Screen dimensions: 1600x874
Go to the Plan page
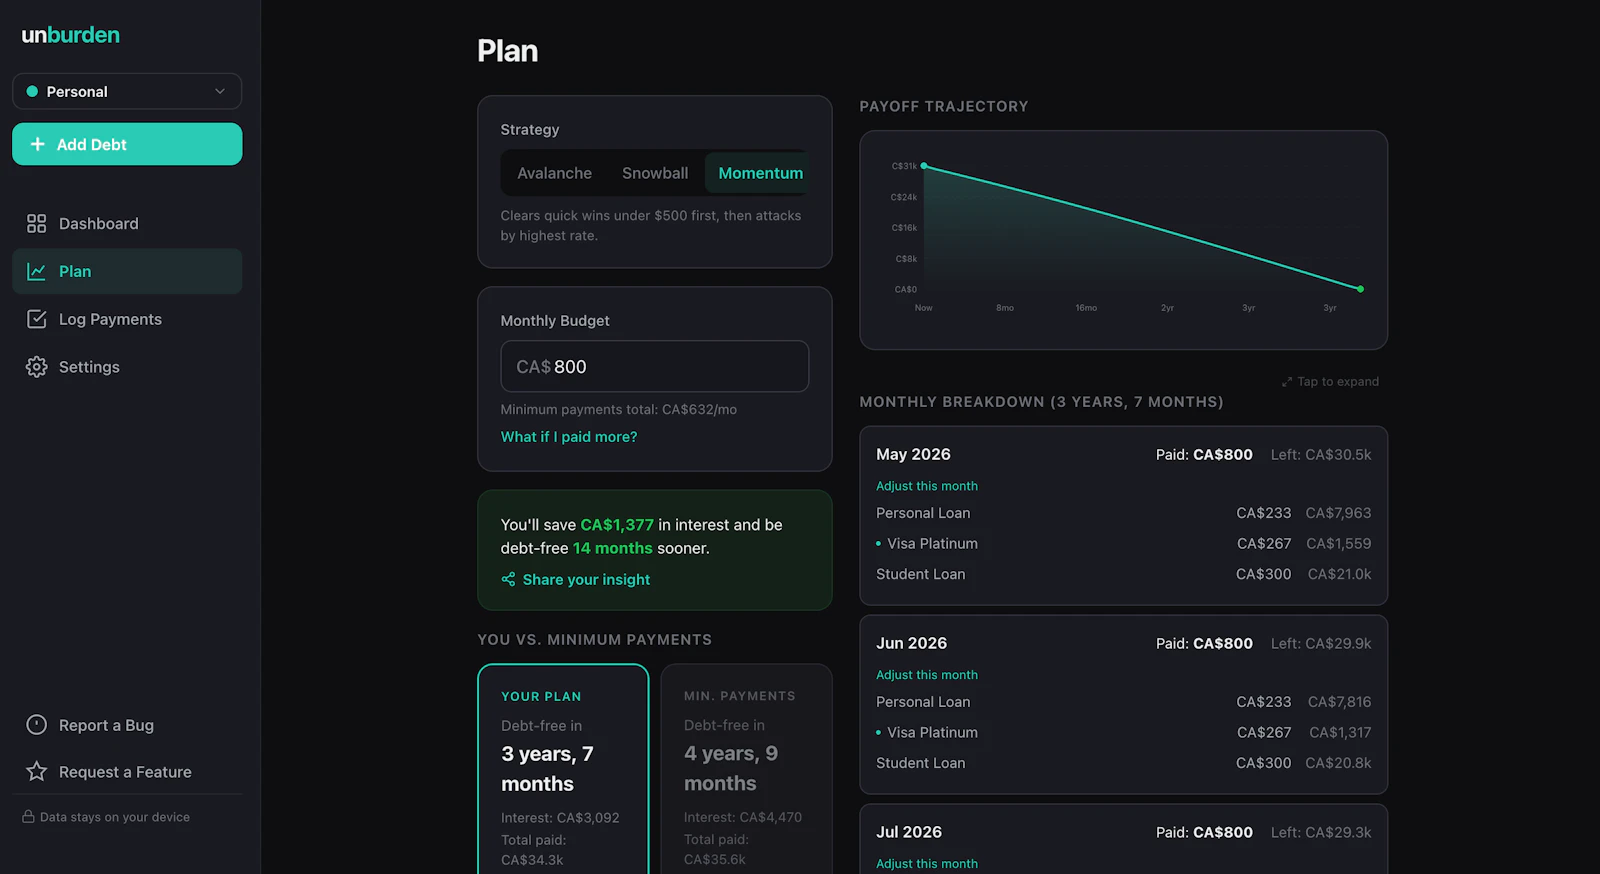click(x=127, y=271)
